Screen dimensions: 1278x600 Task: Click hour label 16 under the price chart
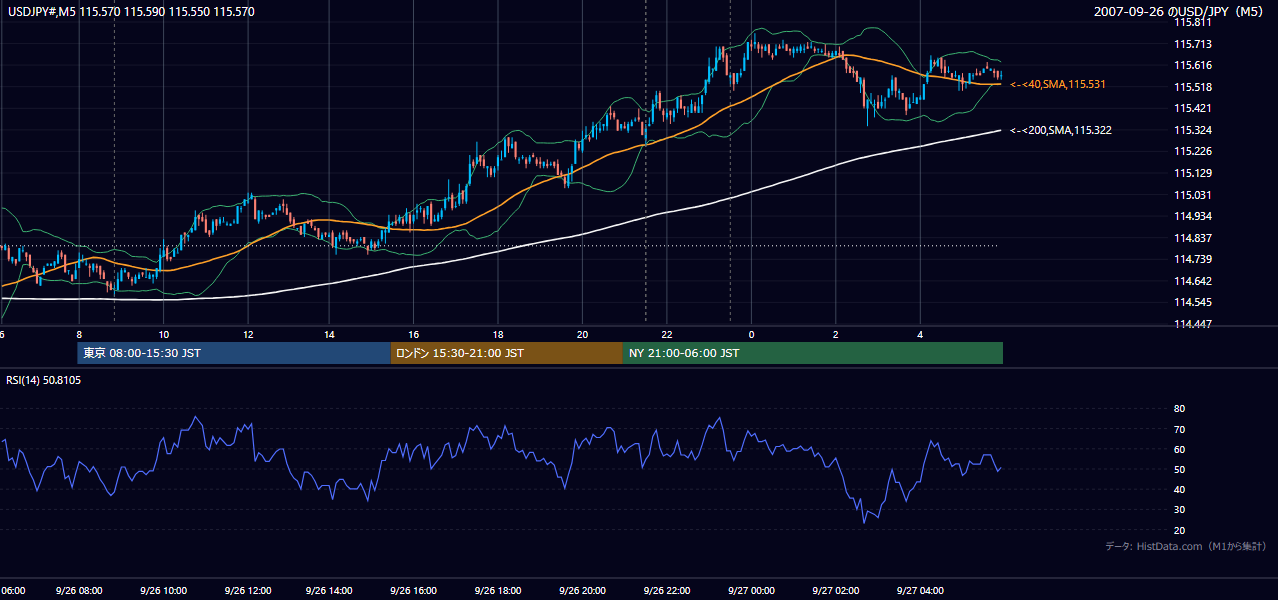click(x=414, y=334)
